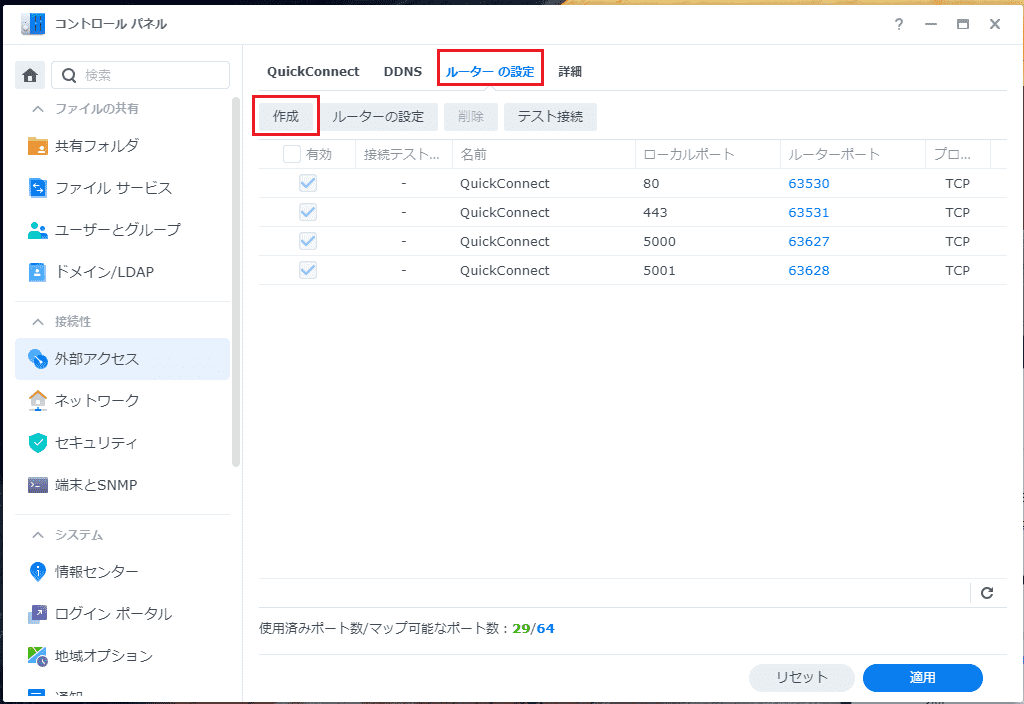The width and height of the screenshot is (1024, 704).
Task: Collapse the 接続性 section
Action: click(x=38, y=321)
